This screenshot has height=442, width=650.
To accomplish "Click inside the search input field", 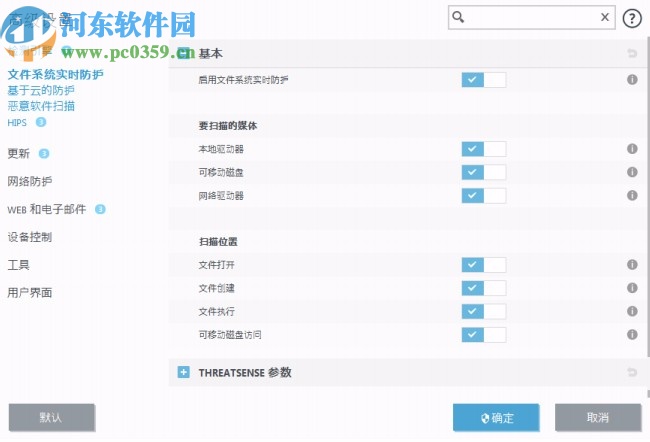I will click(x=531, y=17).
